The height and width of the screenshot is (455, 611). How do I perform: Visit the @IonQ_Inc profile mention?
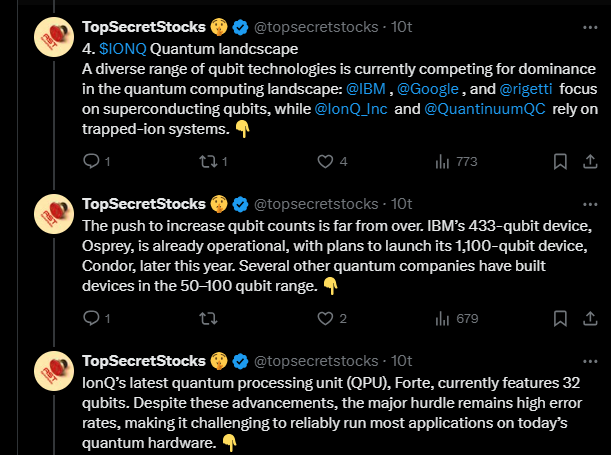coord(351,109)
